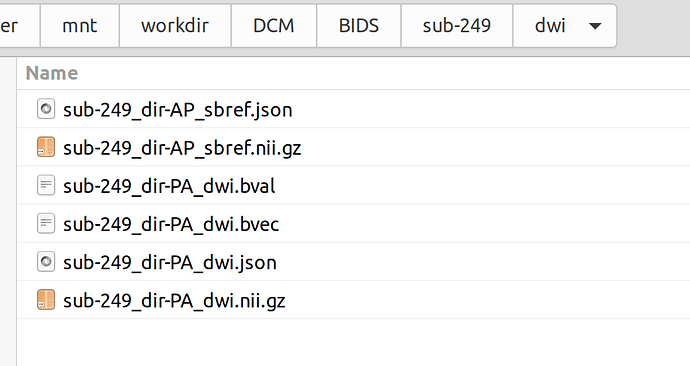Click the sub-249_dir-PA_dwi.bval text file icon

tap(46, 185)
